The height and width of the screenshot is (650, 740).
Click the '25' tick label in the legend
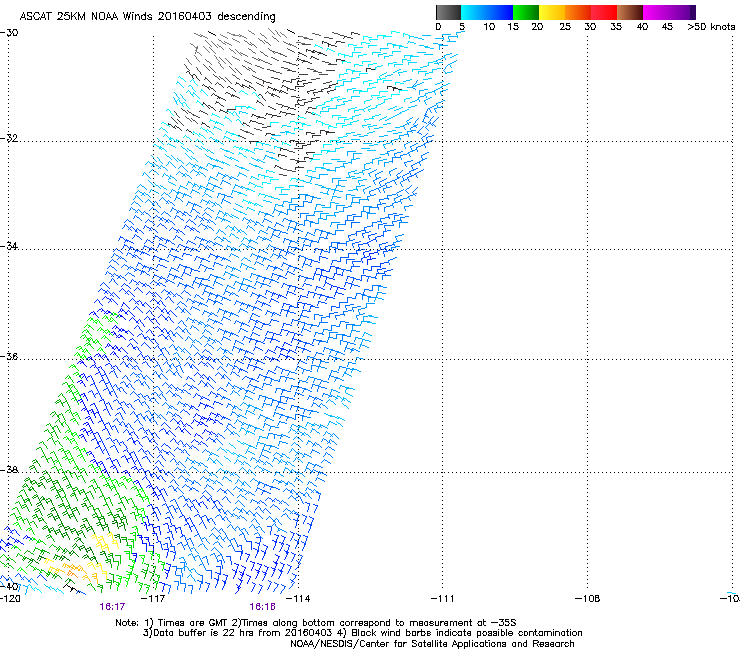click(x=565, y=27)
